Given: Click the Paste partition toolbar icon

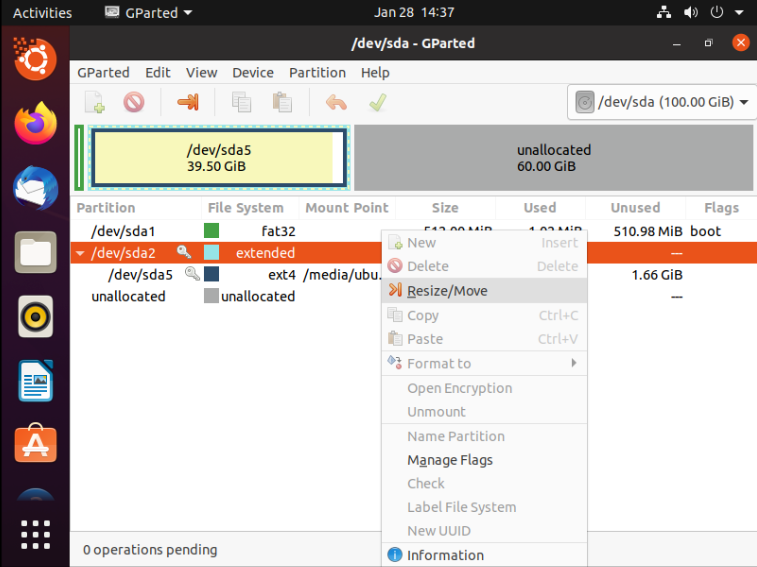Looking at the screenshot, I should [282, 102].
